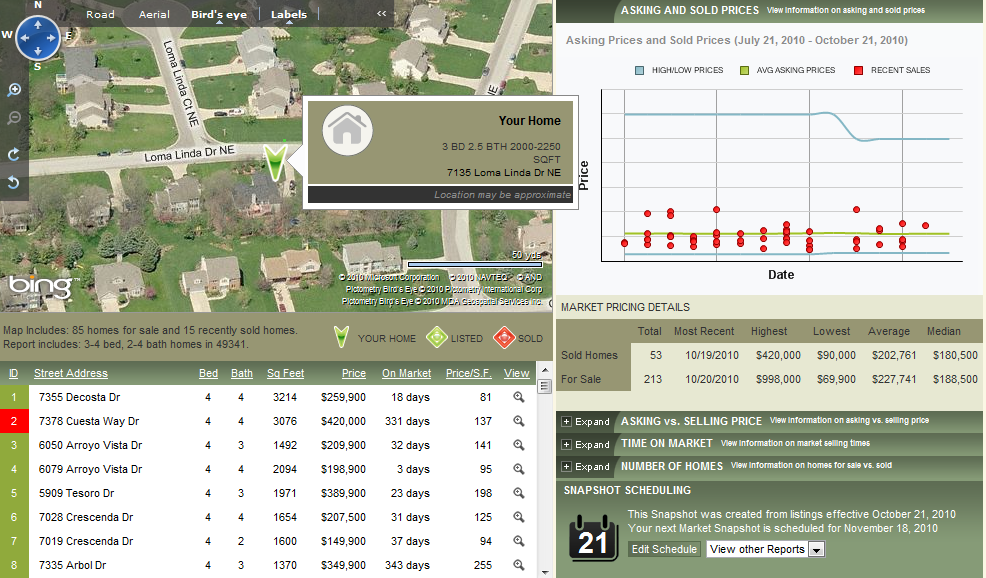Sort listings by Price/S.F. column

468,373
